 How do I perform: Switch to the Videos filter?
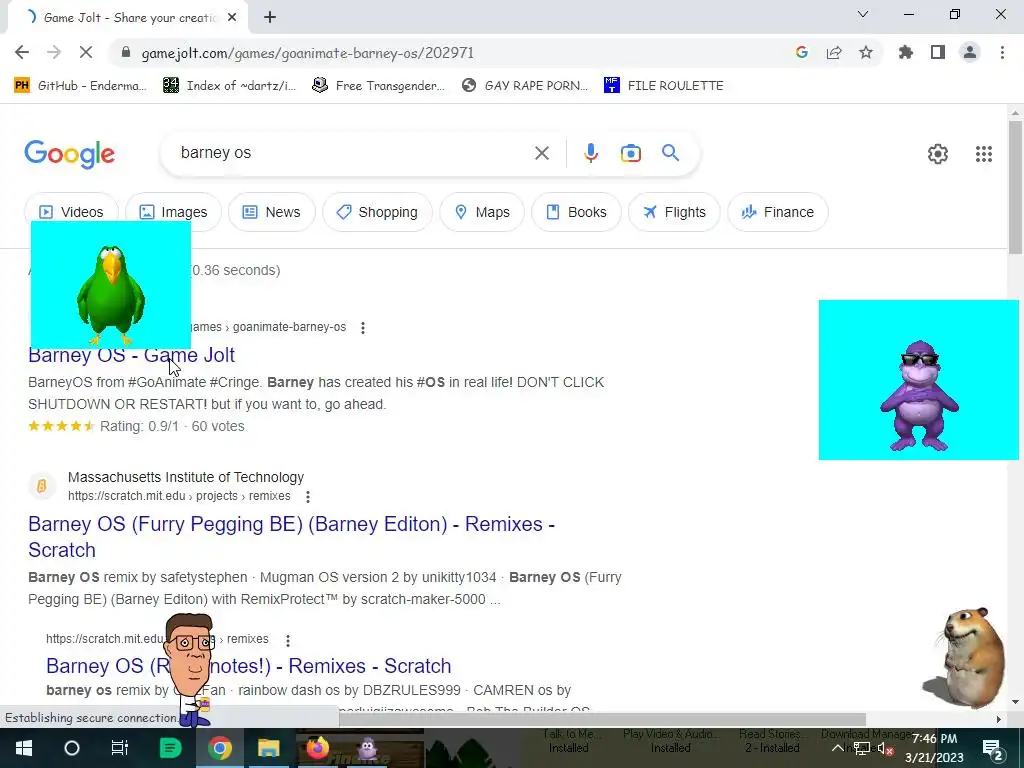pos(72,212)
